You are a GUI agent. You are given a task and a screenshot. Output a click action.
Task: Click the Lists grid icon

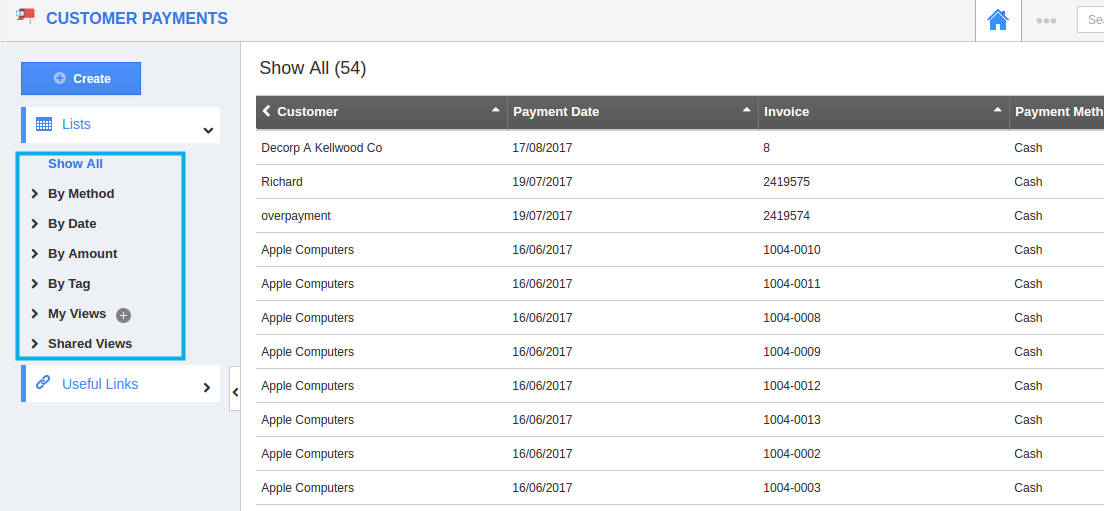pyautogui.click(x=44, y=125)
